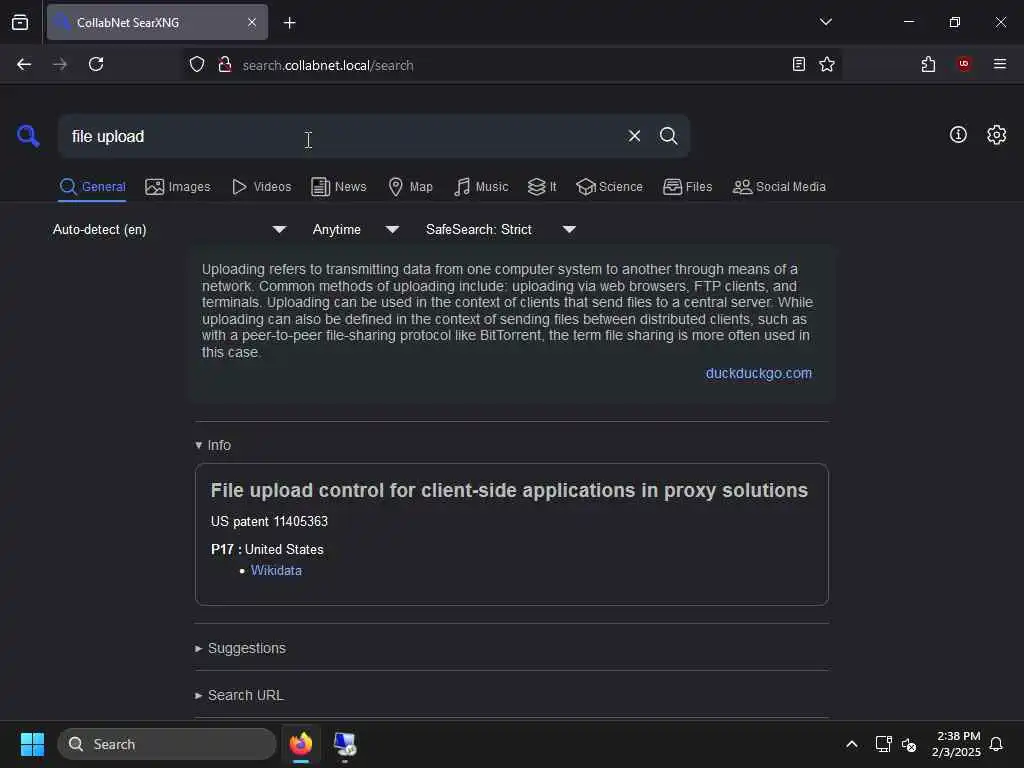Open the Windows Start menu
This screenshot has height=768, width=1024.
tap(32, 744)
